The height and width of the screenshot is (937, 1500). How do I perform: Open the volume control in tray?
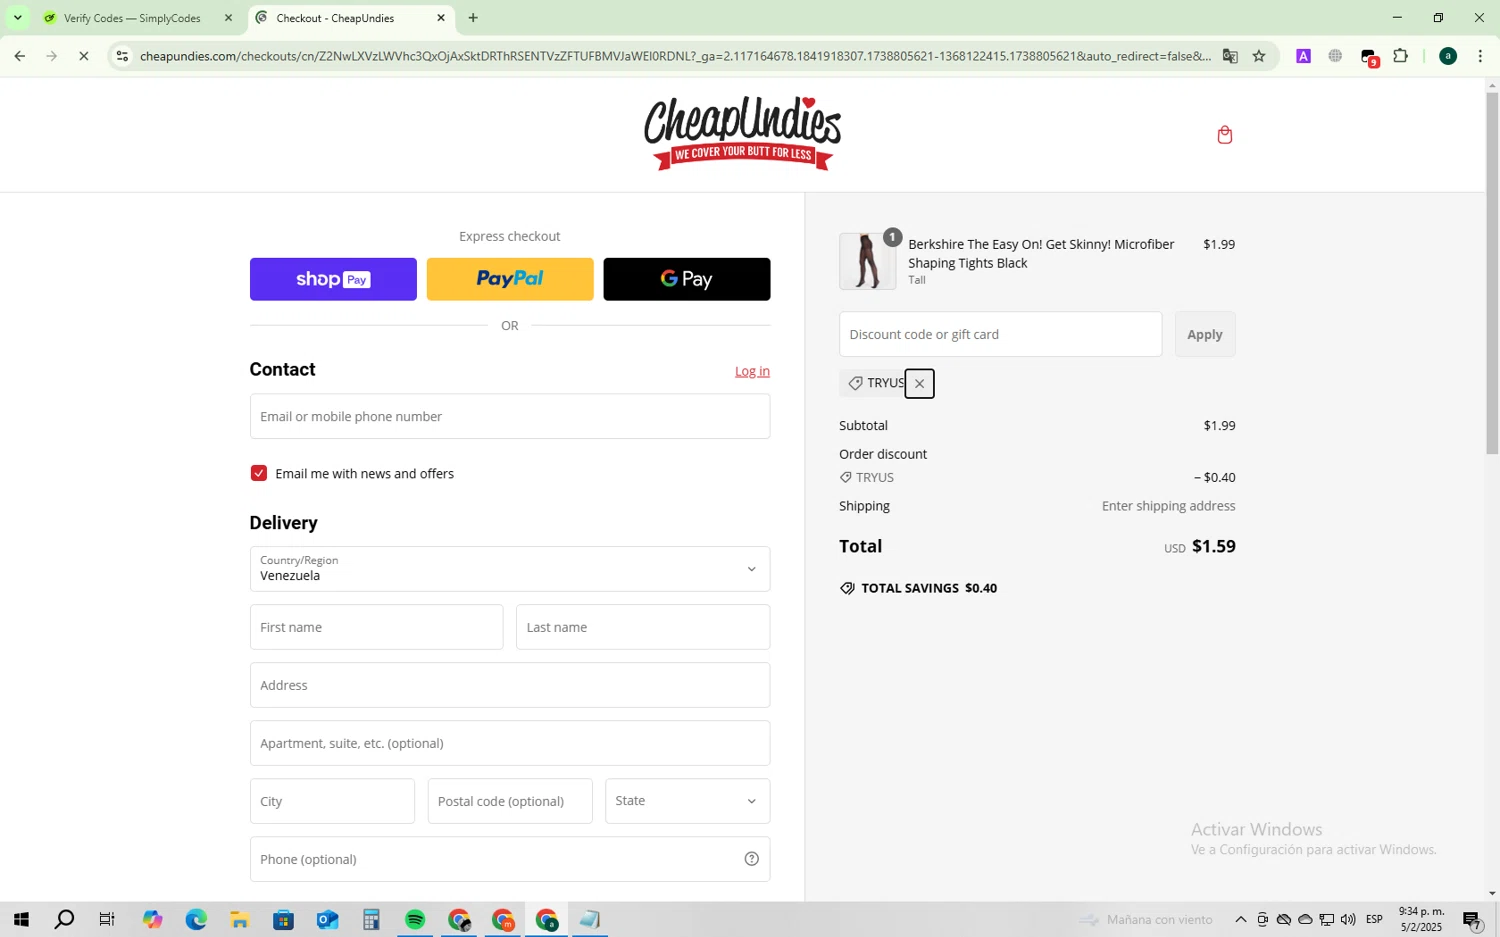(x=1348, y=920)
